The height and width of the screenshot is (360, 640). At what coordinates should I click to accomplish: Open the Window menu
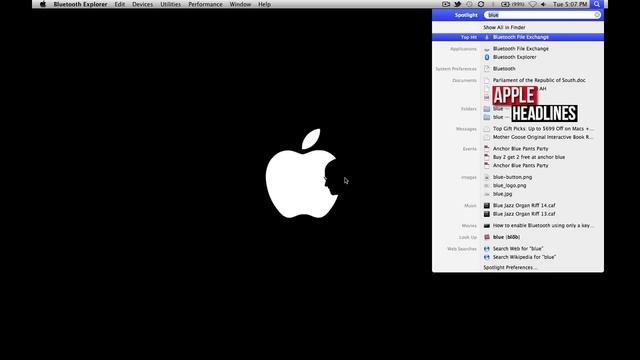(x=240, y=4)
